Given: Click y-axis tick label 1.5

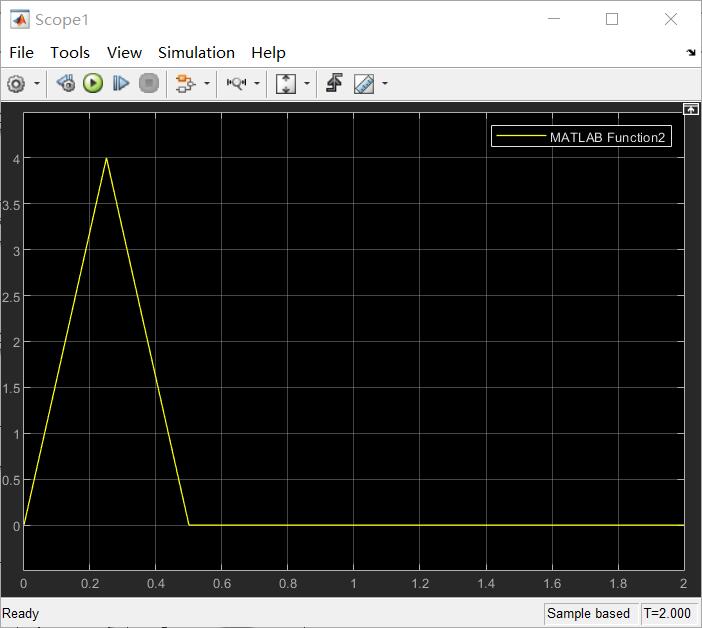Looking at the screenshot, I should tap(11, 389).
